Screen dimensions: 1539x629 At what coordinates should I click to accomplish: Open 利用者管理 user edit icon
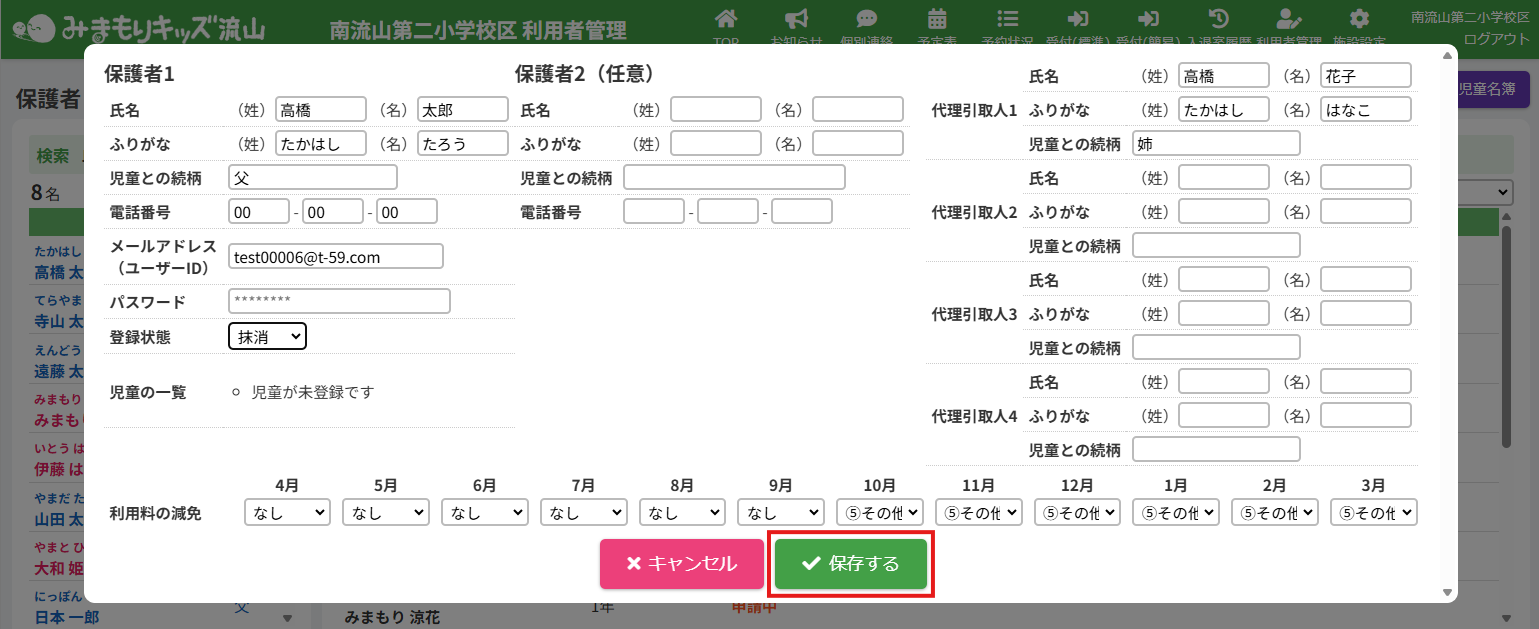coord(1289,20)
